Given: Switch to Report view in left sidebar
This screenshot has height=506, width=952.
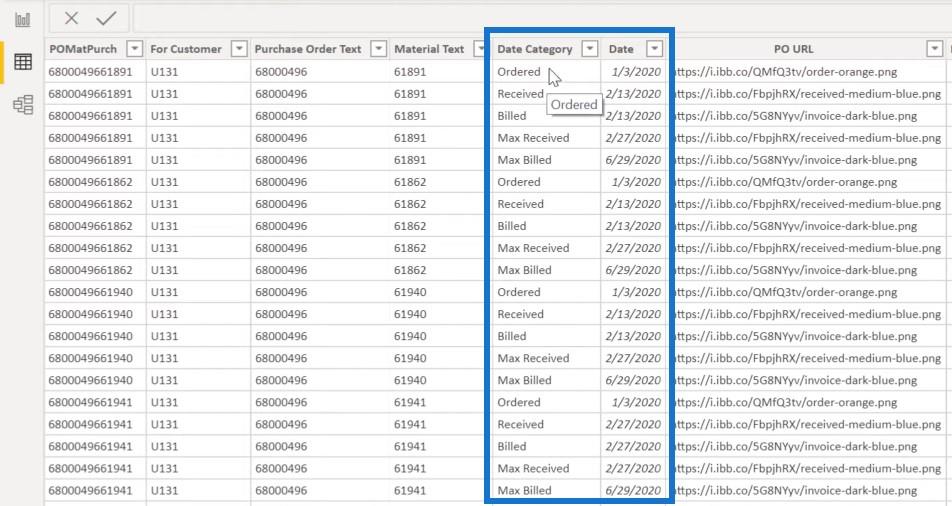Looking at the screenshot, I should click(x=22, y=20).
